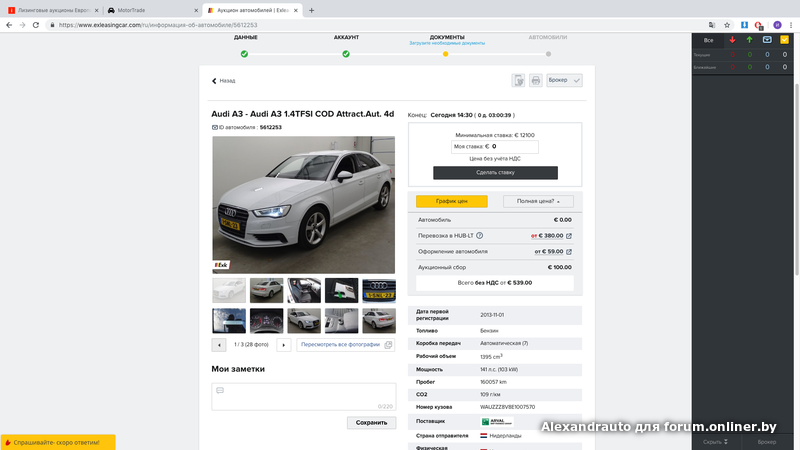Click the ID icon next to ID автомобиля
The height and width of the screenshot is (450, 800).
pos(215,128)
